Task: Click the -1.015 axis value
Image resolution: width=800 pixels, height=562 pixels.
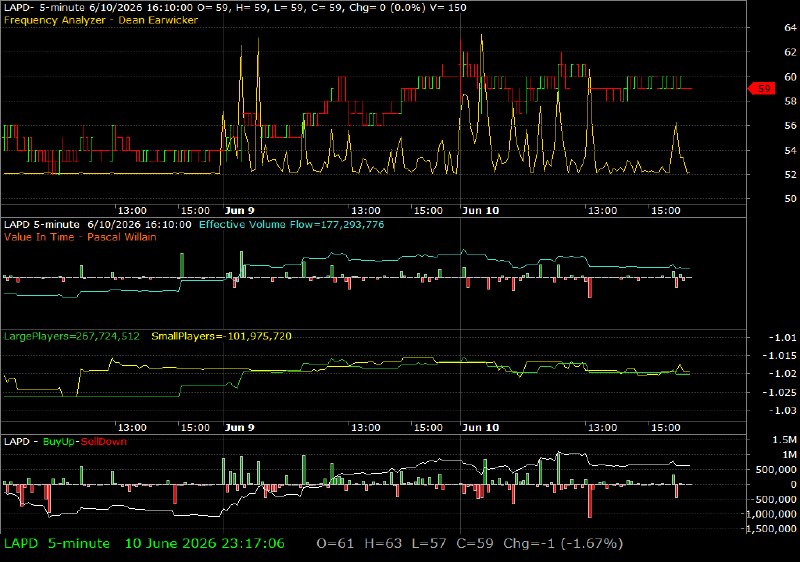Action: [x=779, y=355]
